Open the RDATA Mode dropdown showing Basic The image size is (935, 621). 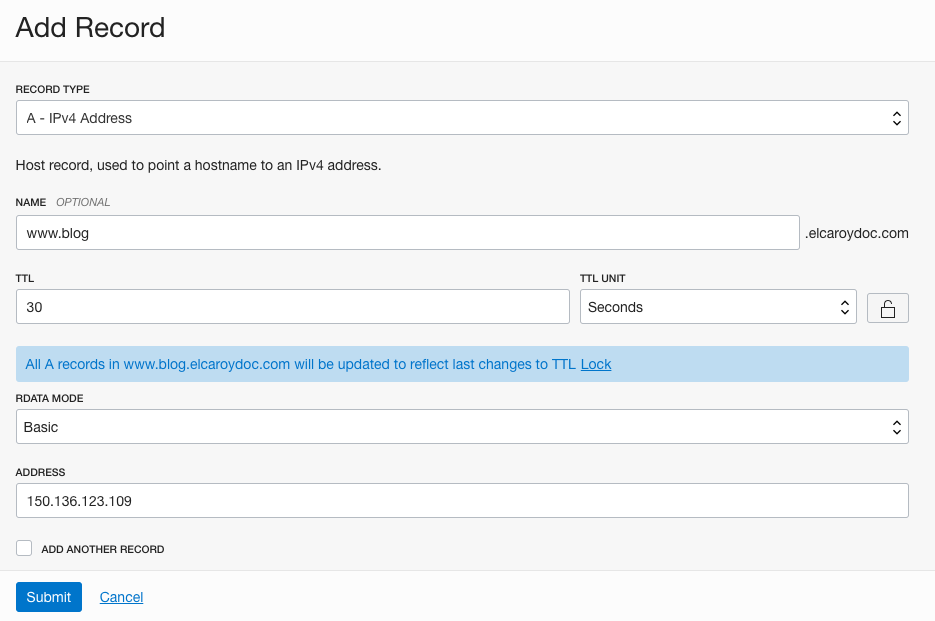click(x=460, y=426)
